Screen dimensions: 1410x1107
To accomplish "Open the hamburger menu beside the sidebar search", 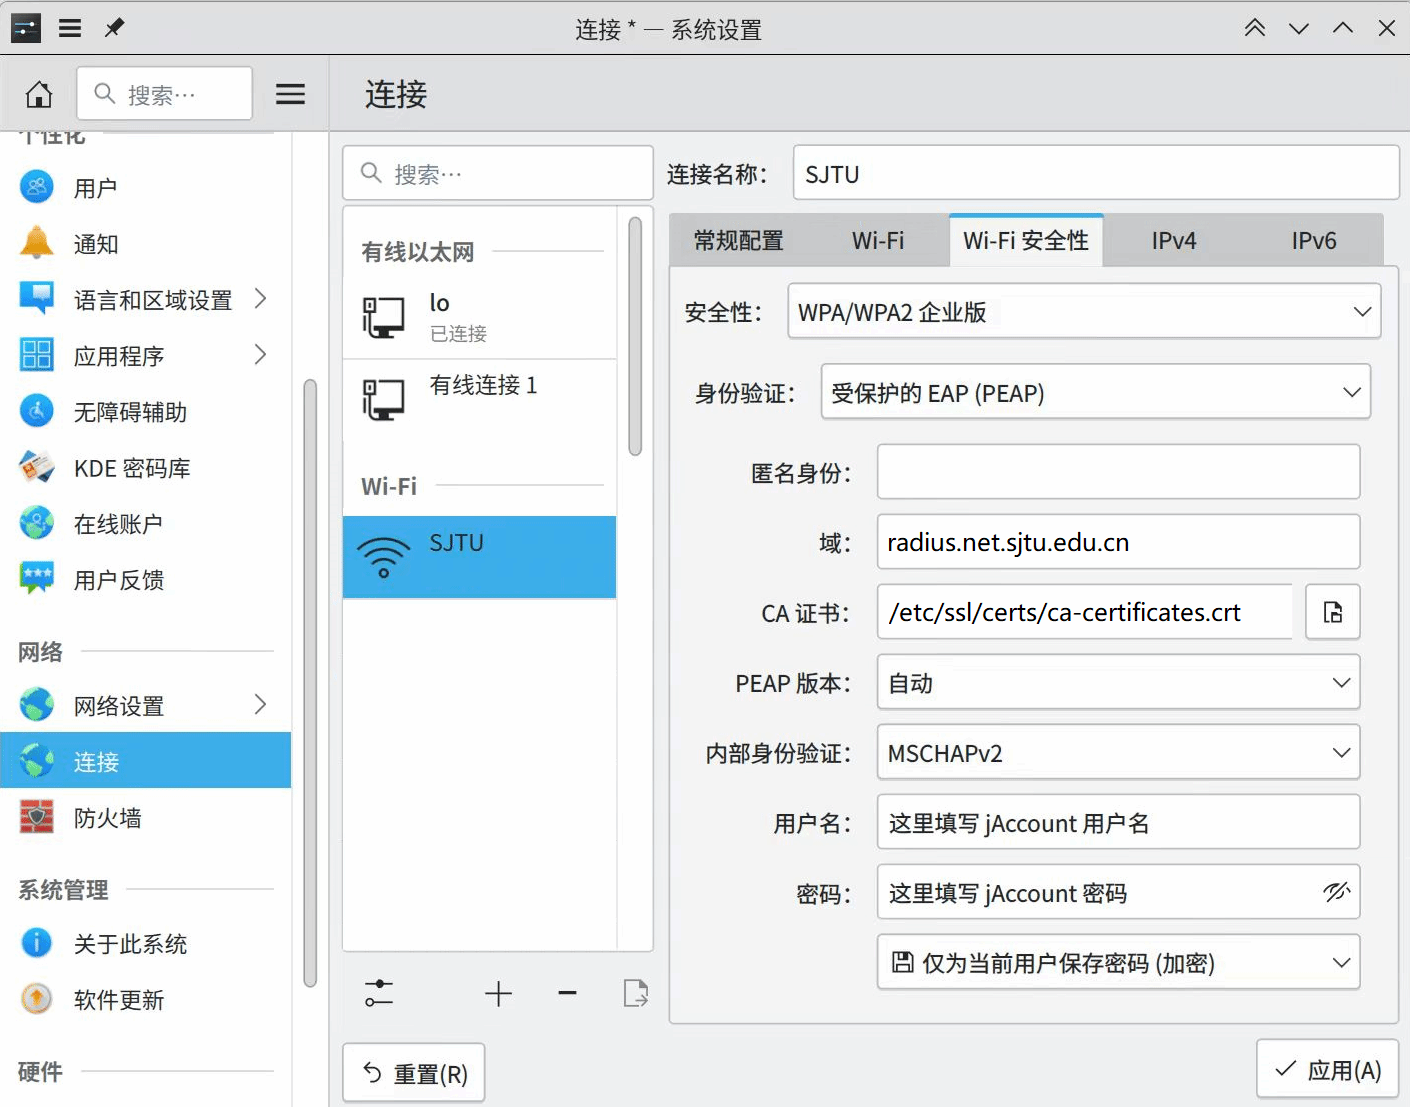I will click(x=290, y=94).
